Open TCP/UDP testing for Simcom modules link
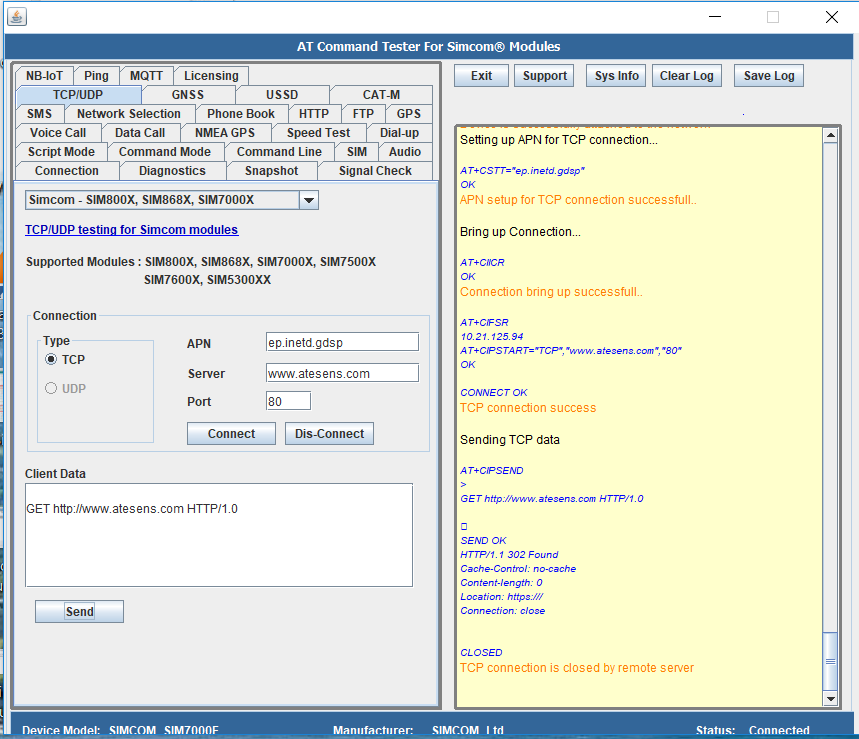The width and height of the screenshot is (859, 739). pyautogui.click(x=131, y=230)
